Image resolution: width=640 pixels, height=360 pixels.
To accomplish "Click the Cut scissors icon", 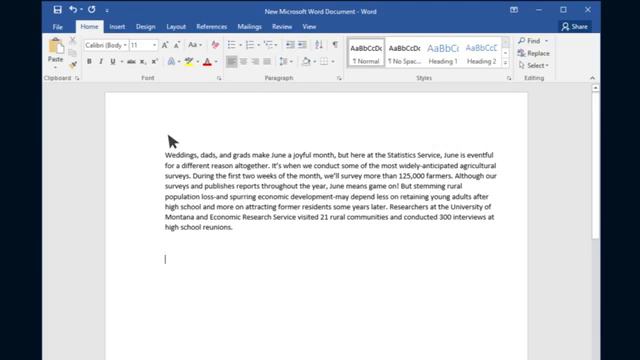I will point(73,40).
